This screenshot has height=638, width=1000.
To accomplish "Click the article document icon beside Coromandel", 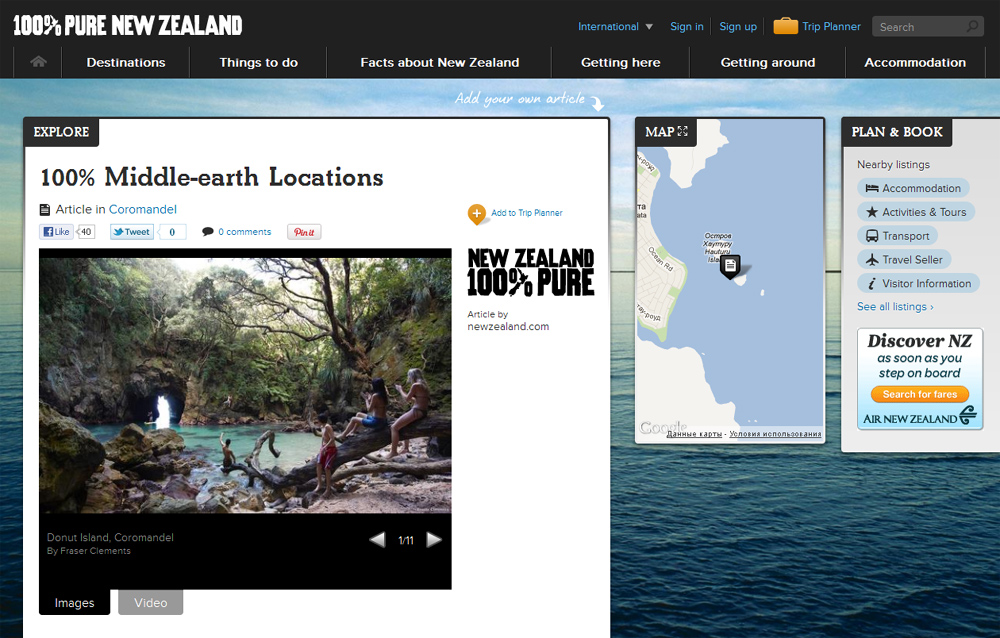I will click(45, 209).
